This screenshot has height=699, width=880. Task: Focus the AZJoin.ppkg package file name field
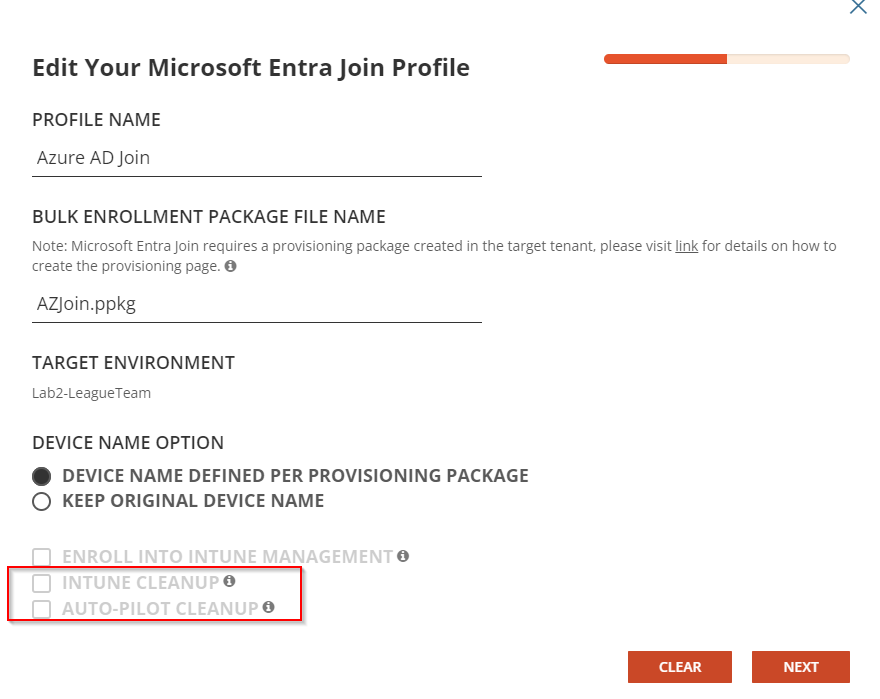(x=257, y=304)
